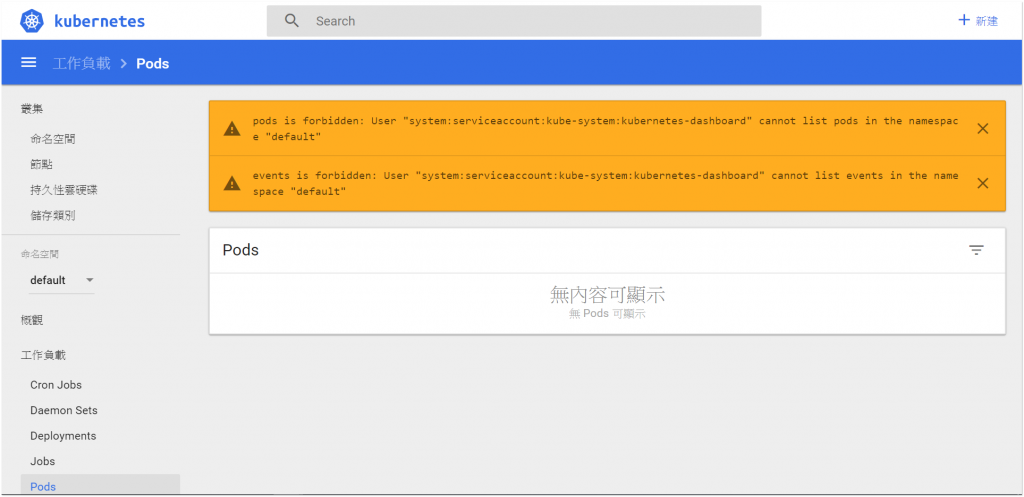Click the 新建 create button

(978, 21)
